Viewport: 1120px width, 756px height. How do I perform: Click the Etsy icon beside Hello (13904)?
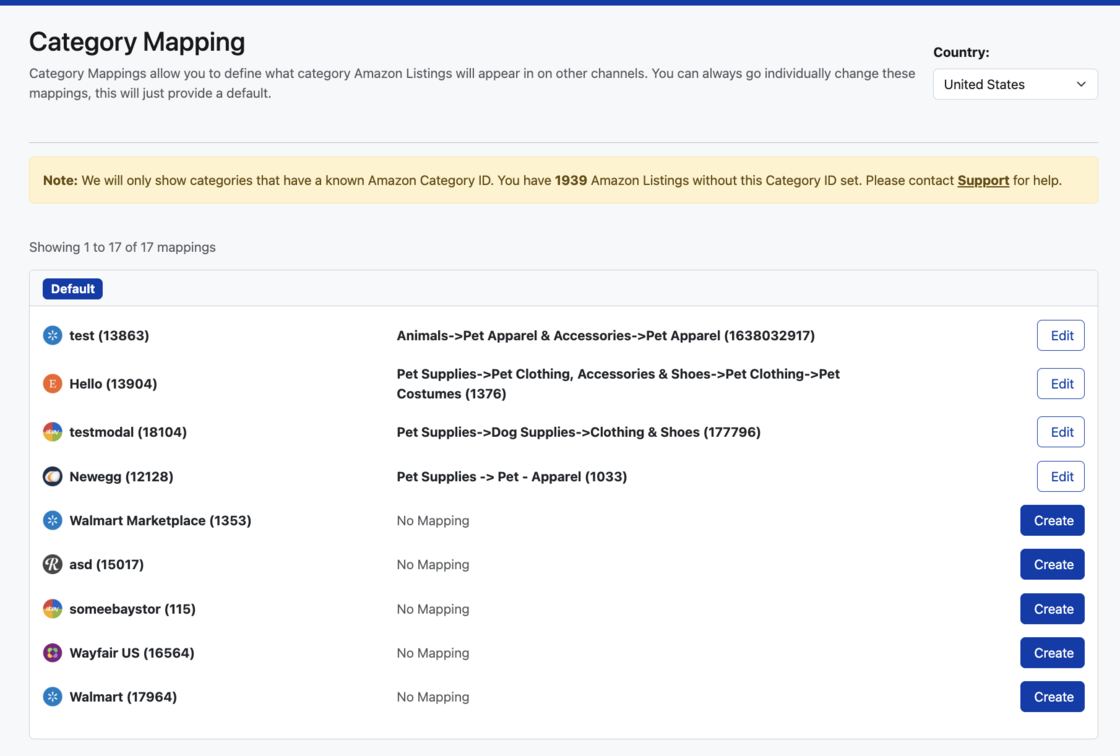pyautogui.click(x=52, y=384)
